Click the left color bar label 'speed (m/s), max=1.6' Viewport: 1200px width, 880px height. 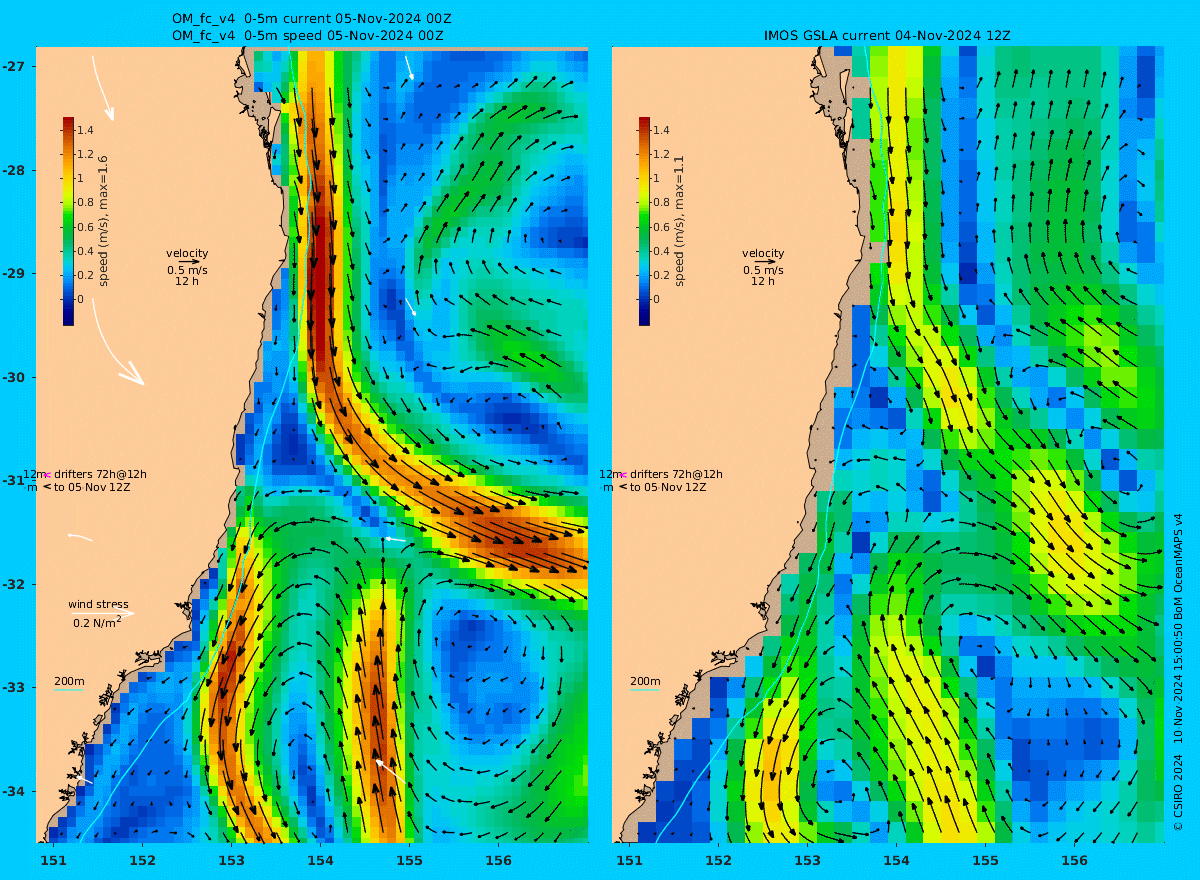coord(103,220)
